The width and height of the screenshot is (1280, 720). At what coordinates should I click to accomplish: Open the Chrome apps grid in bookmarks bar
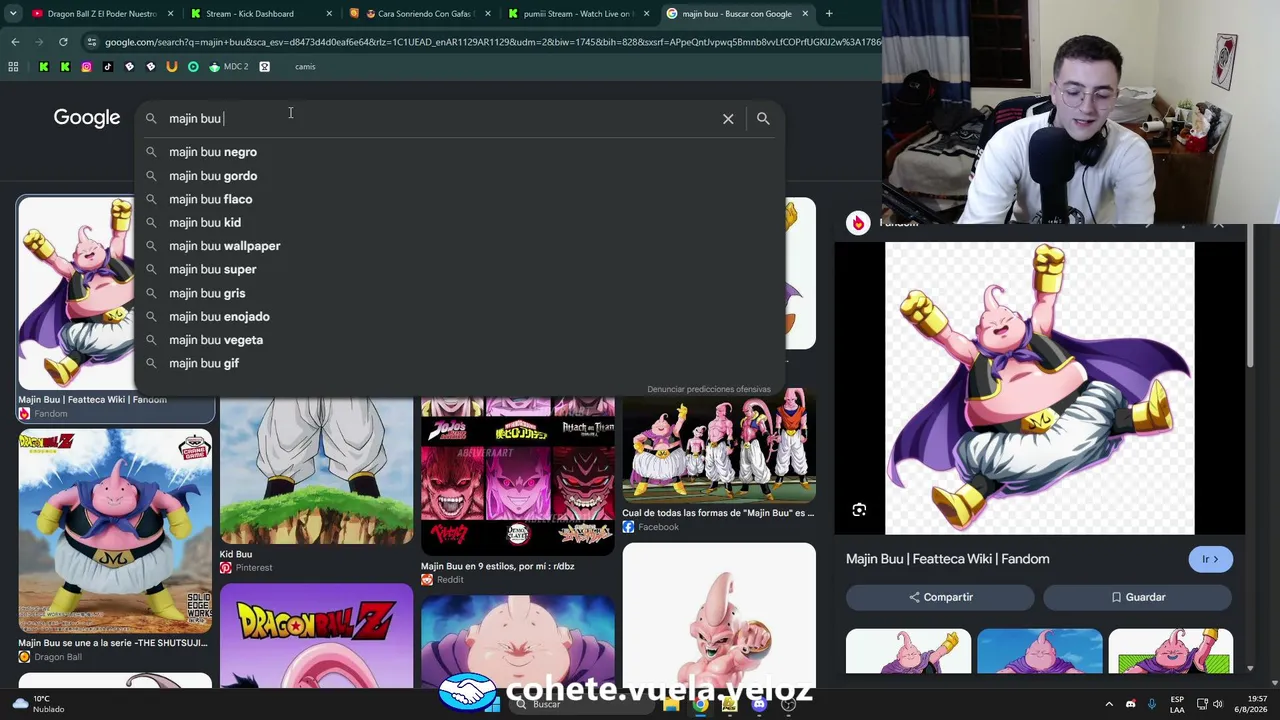[13, 67]
